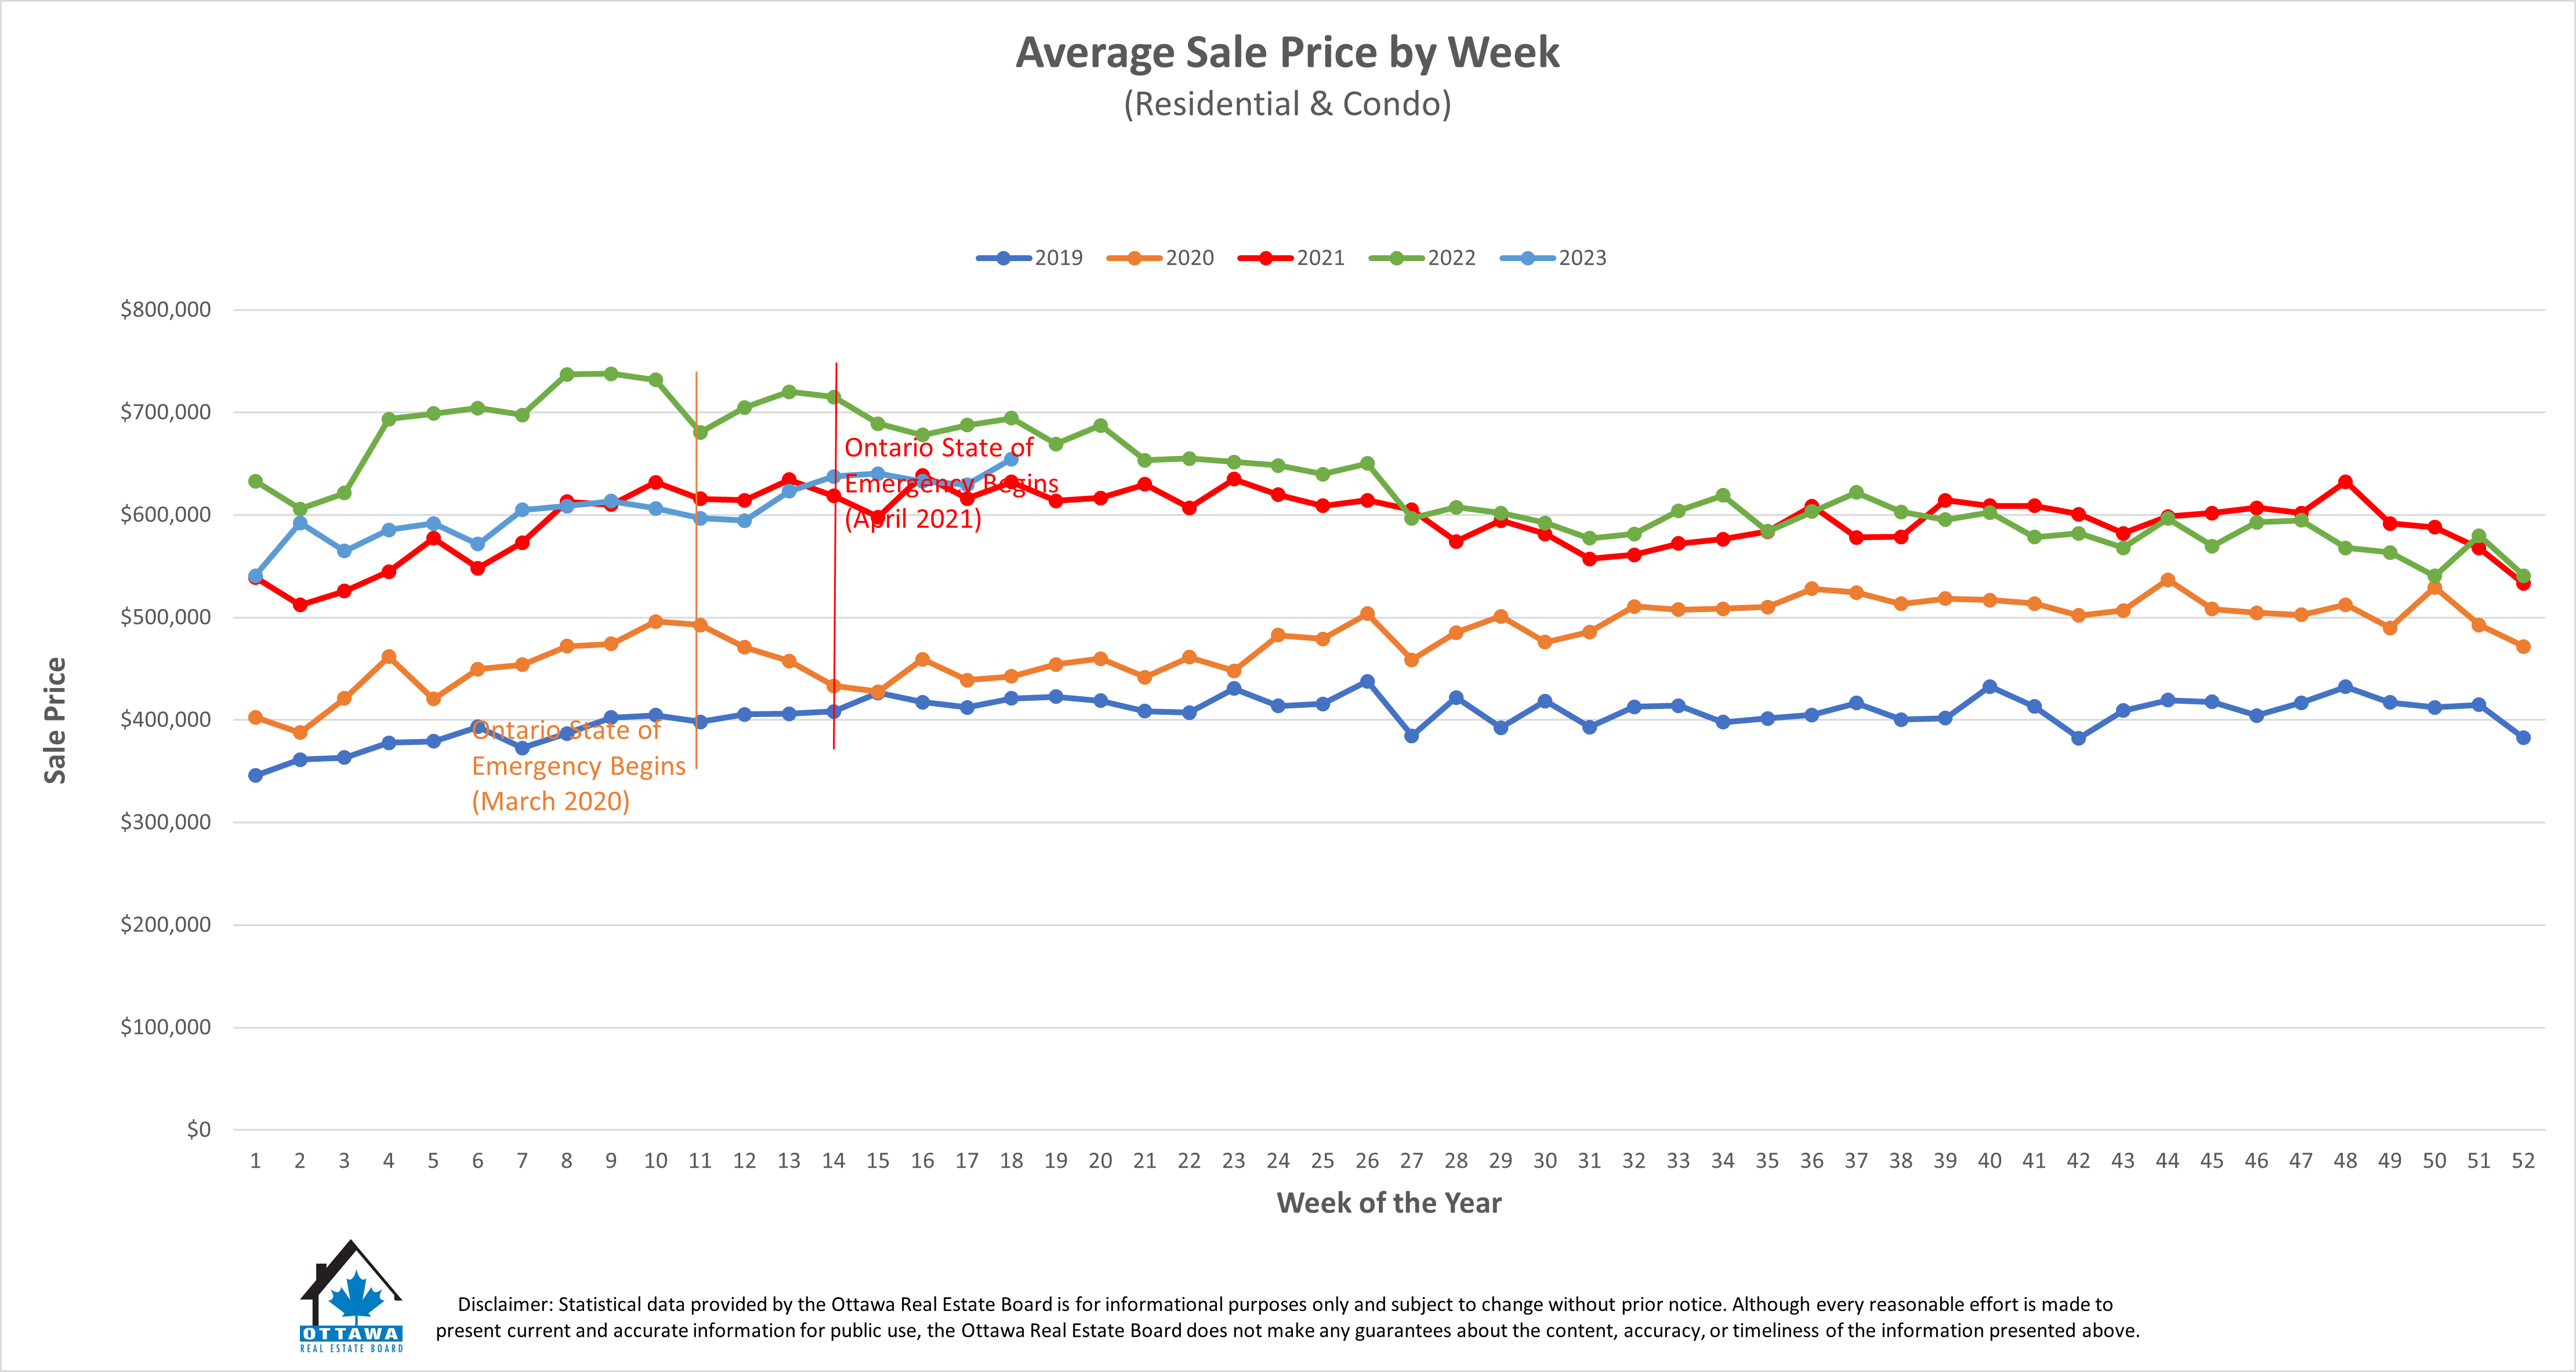Viewport: 2576px width, 1372px height.
Task: Click the 2023 light blue legend entry
Action: [1553, 258]
